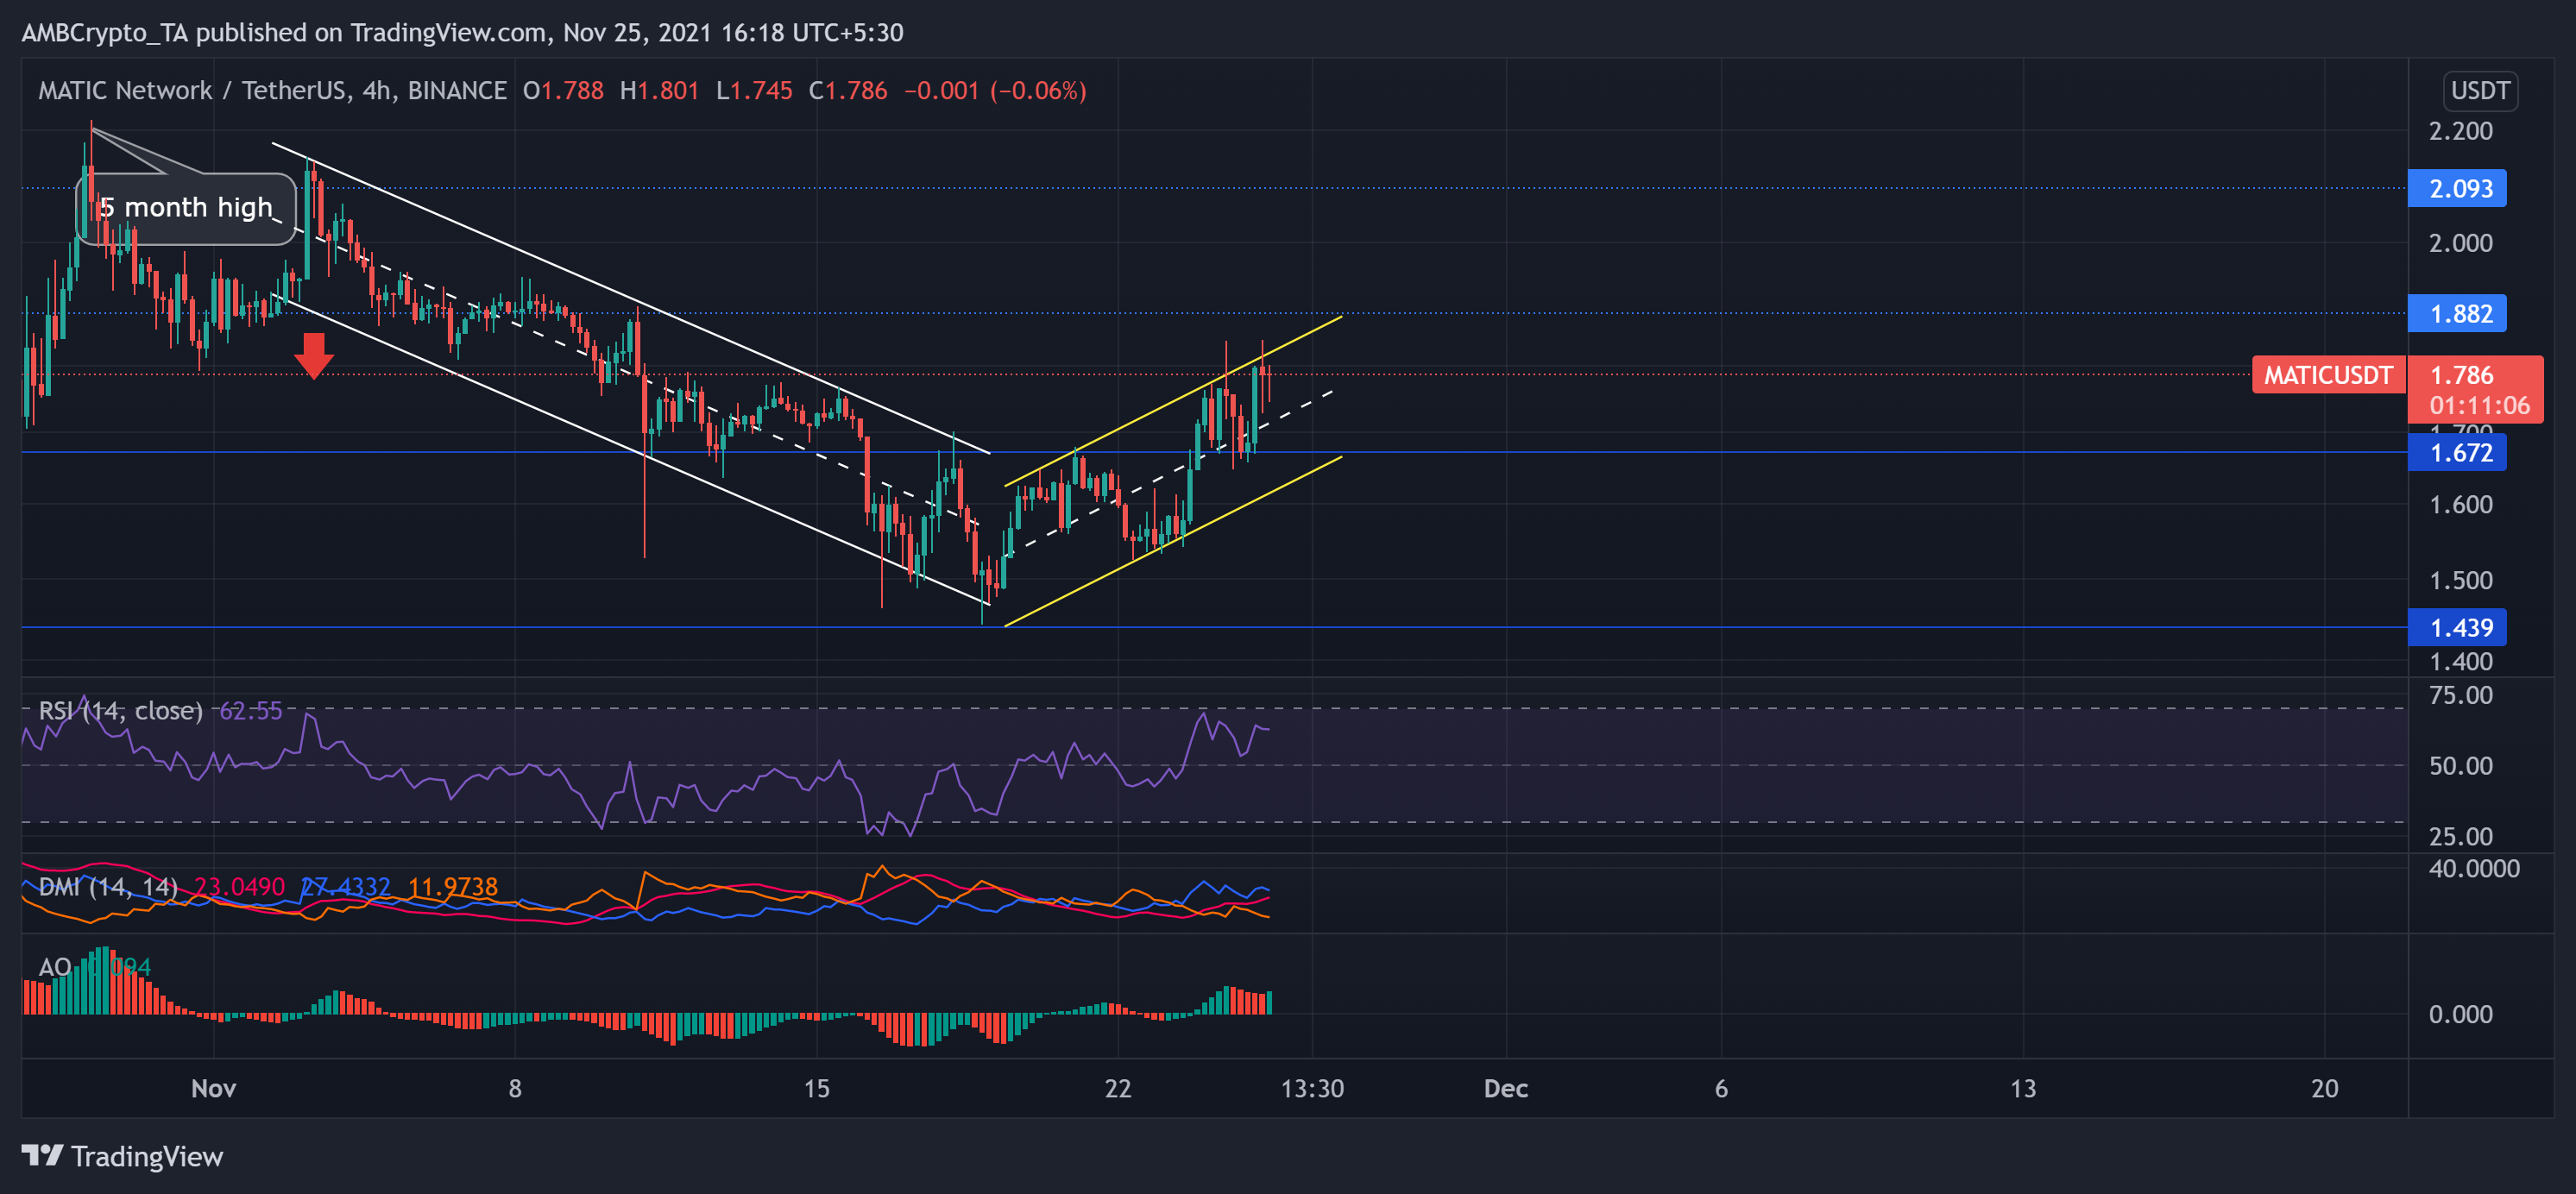
Task: Click the MATICUSDT symbol tag
Action: pos(2328,375)
